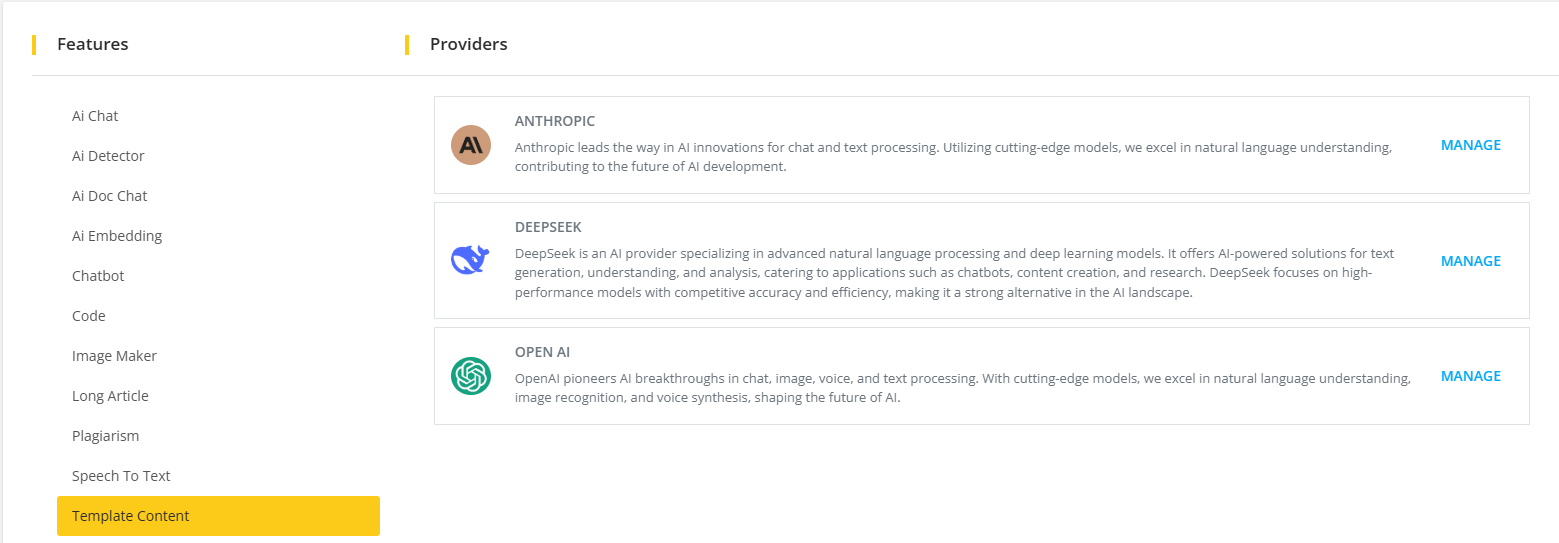
Task: Manage the DeepSeek provider
Action: pyautogui.click(x=1470, y=261)
